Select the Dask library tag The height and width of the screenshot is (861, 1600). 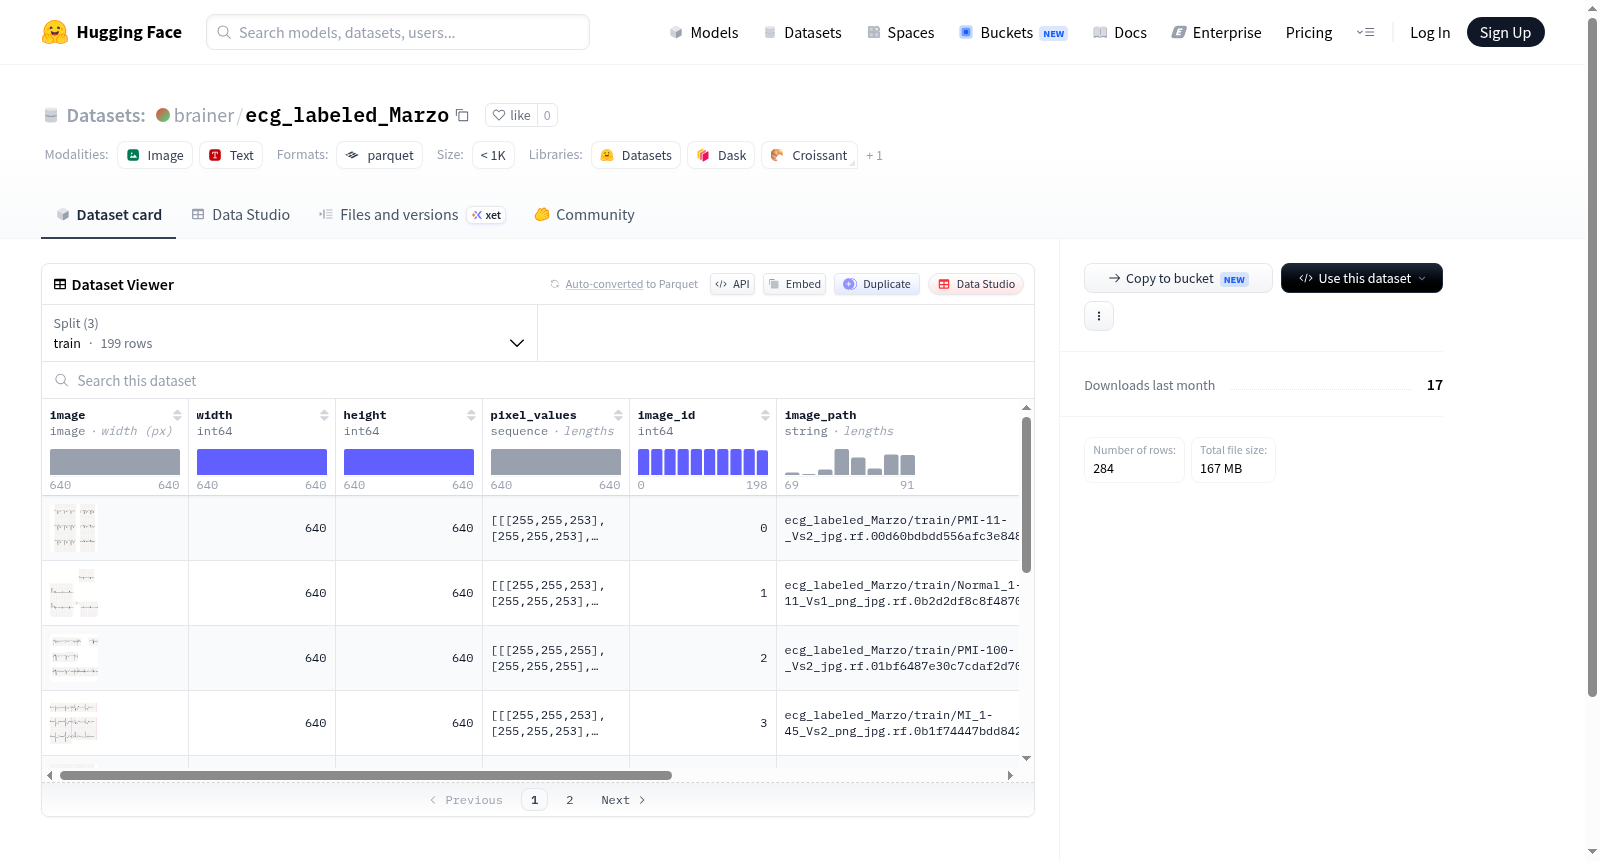(x=721, y=155)
